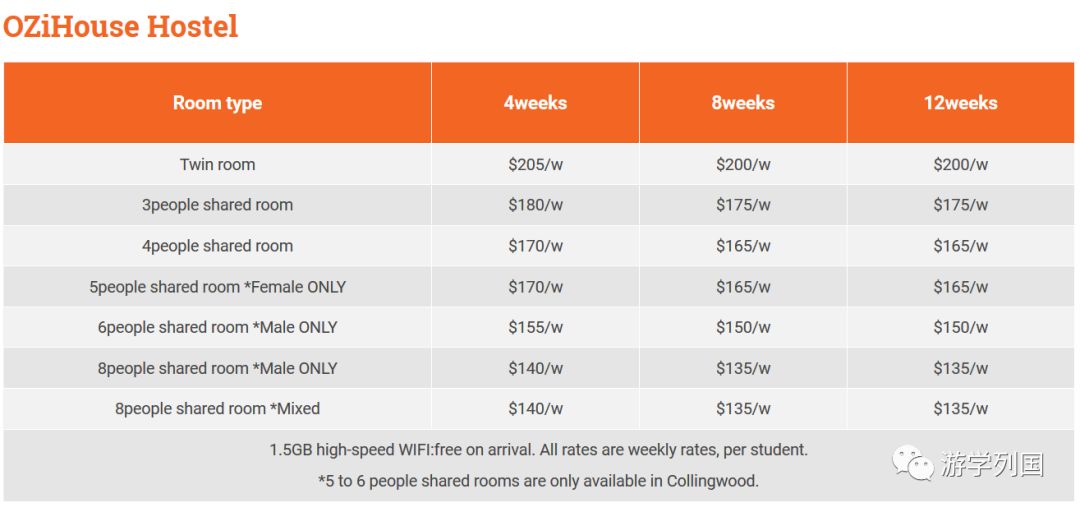Click the OZiHouse Hostel heading
The height and width of the screenshot is (512, 1080).
[x=121, y=27]
